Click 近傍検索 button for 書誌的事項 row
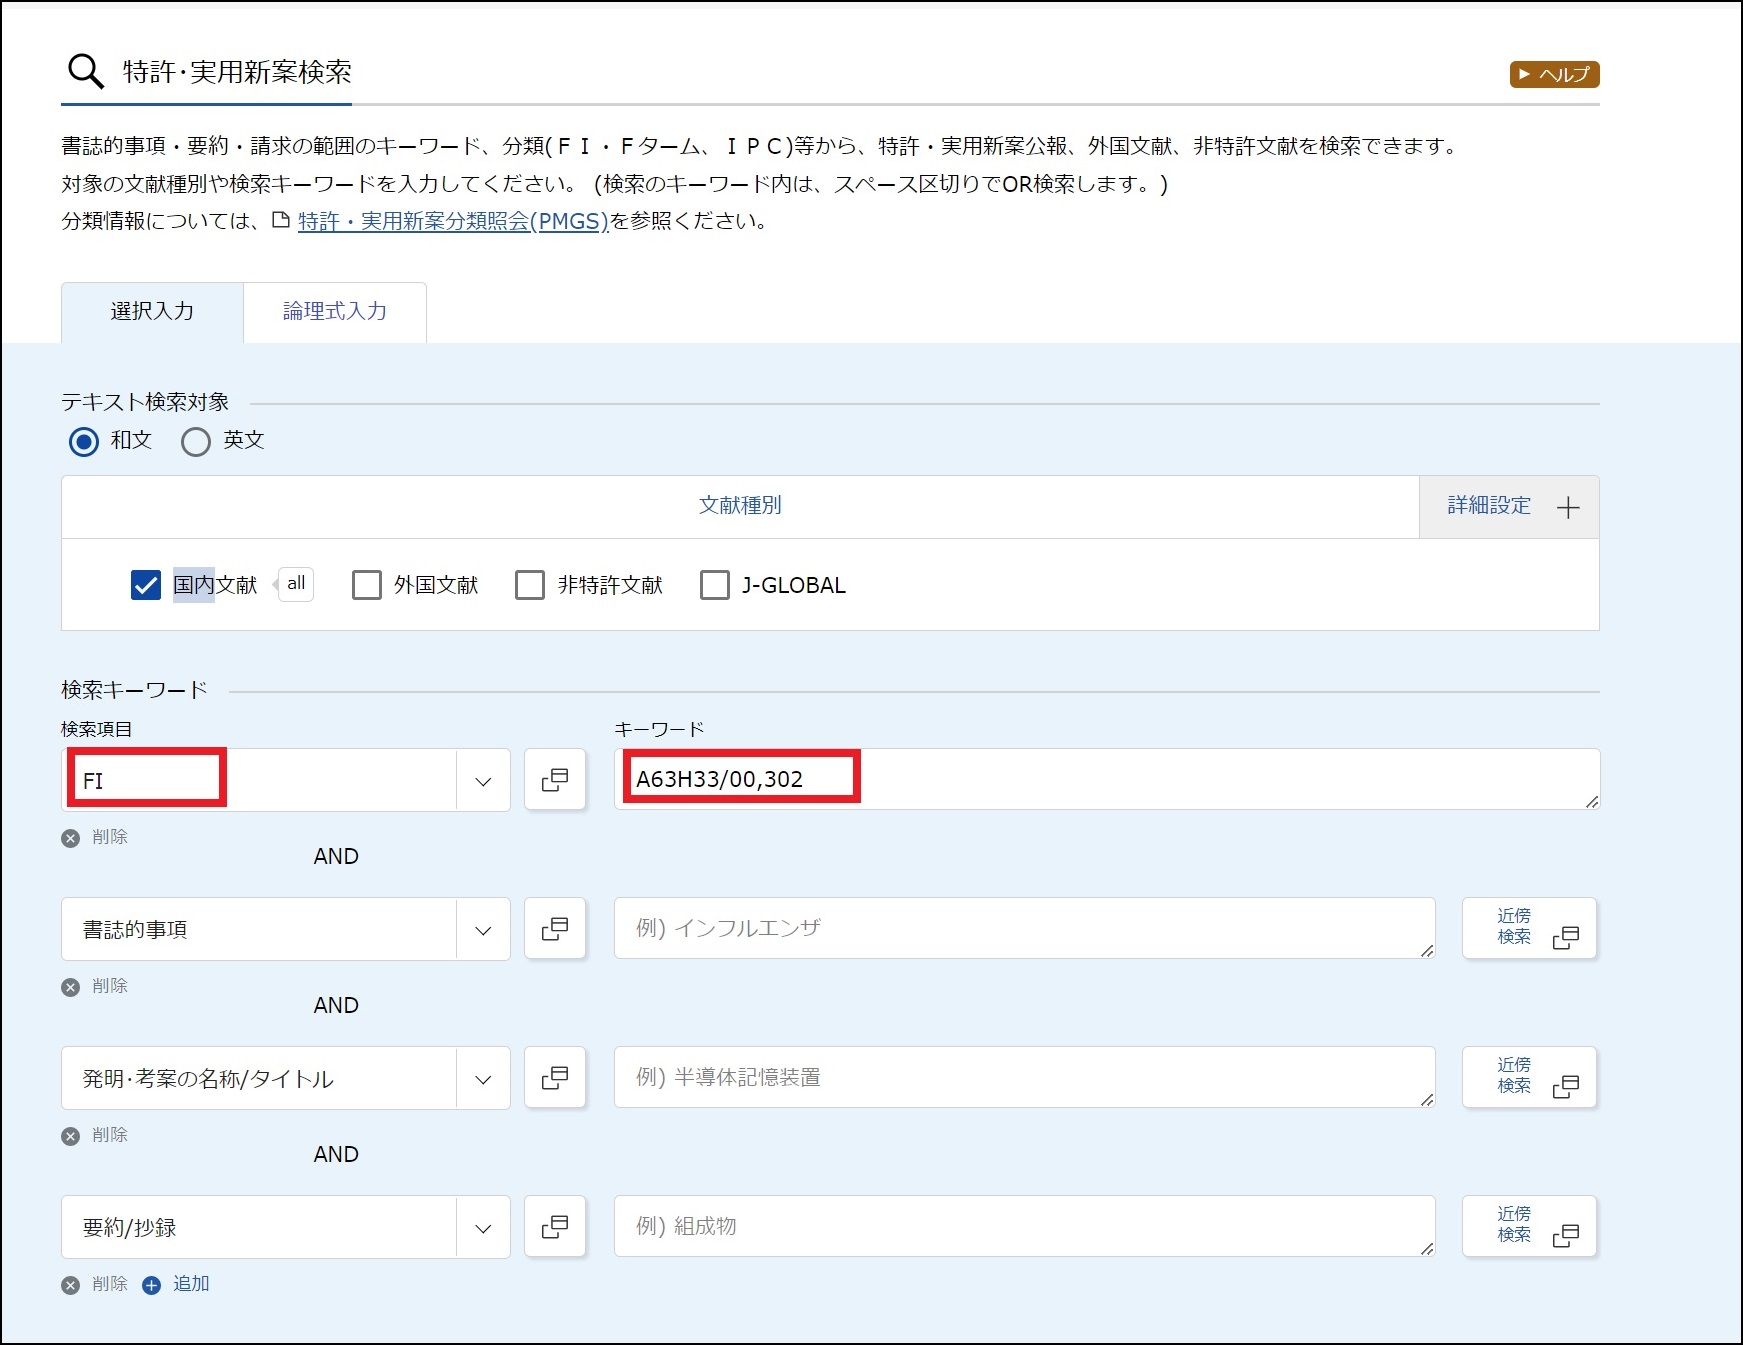Image resolution: width=1743 pixels, height=1345 pixels. (1529, 928)
